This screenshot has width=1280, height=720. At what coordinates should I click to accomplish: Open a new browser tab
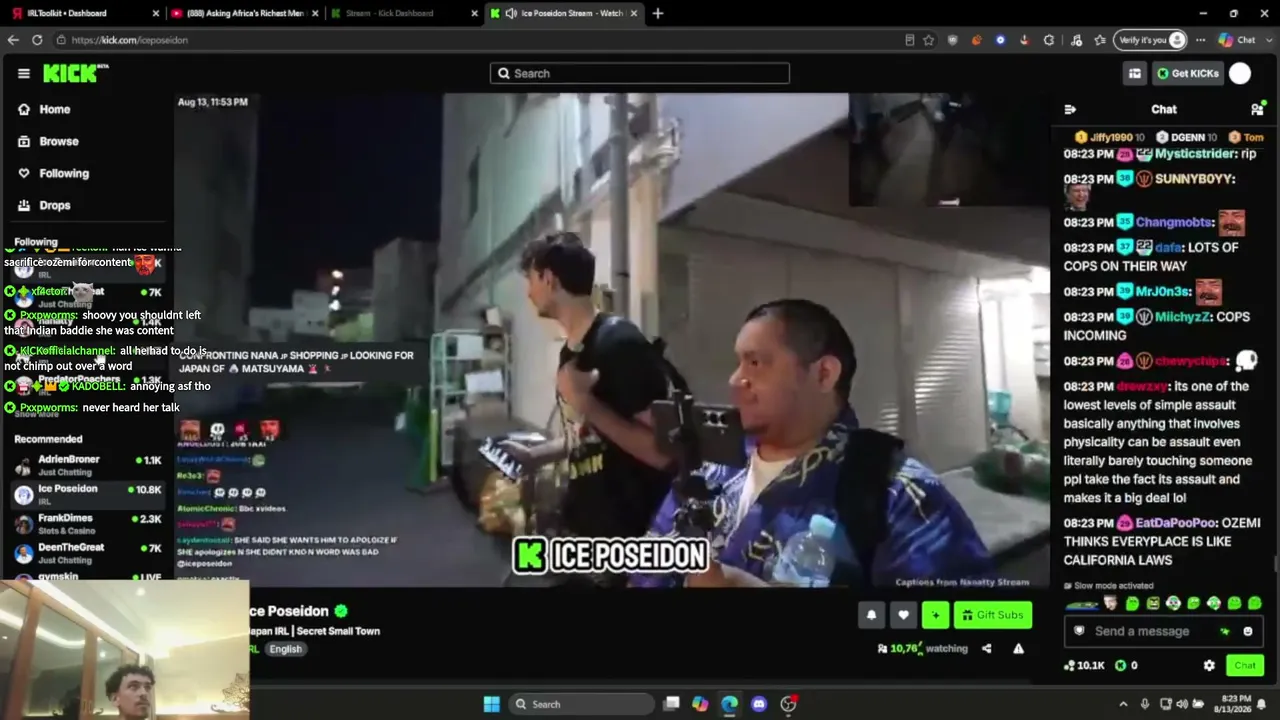657,13
